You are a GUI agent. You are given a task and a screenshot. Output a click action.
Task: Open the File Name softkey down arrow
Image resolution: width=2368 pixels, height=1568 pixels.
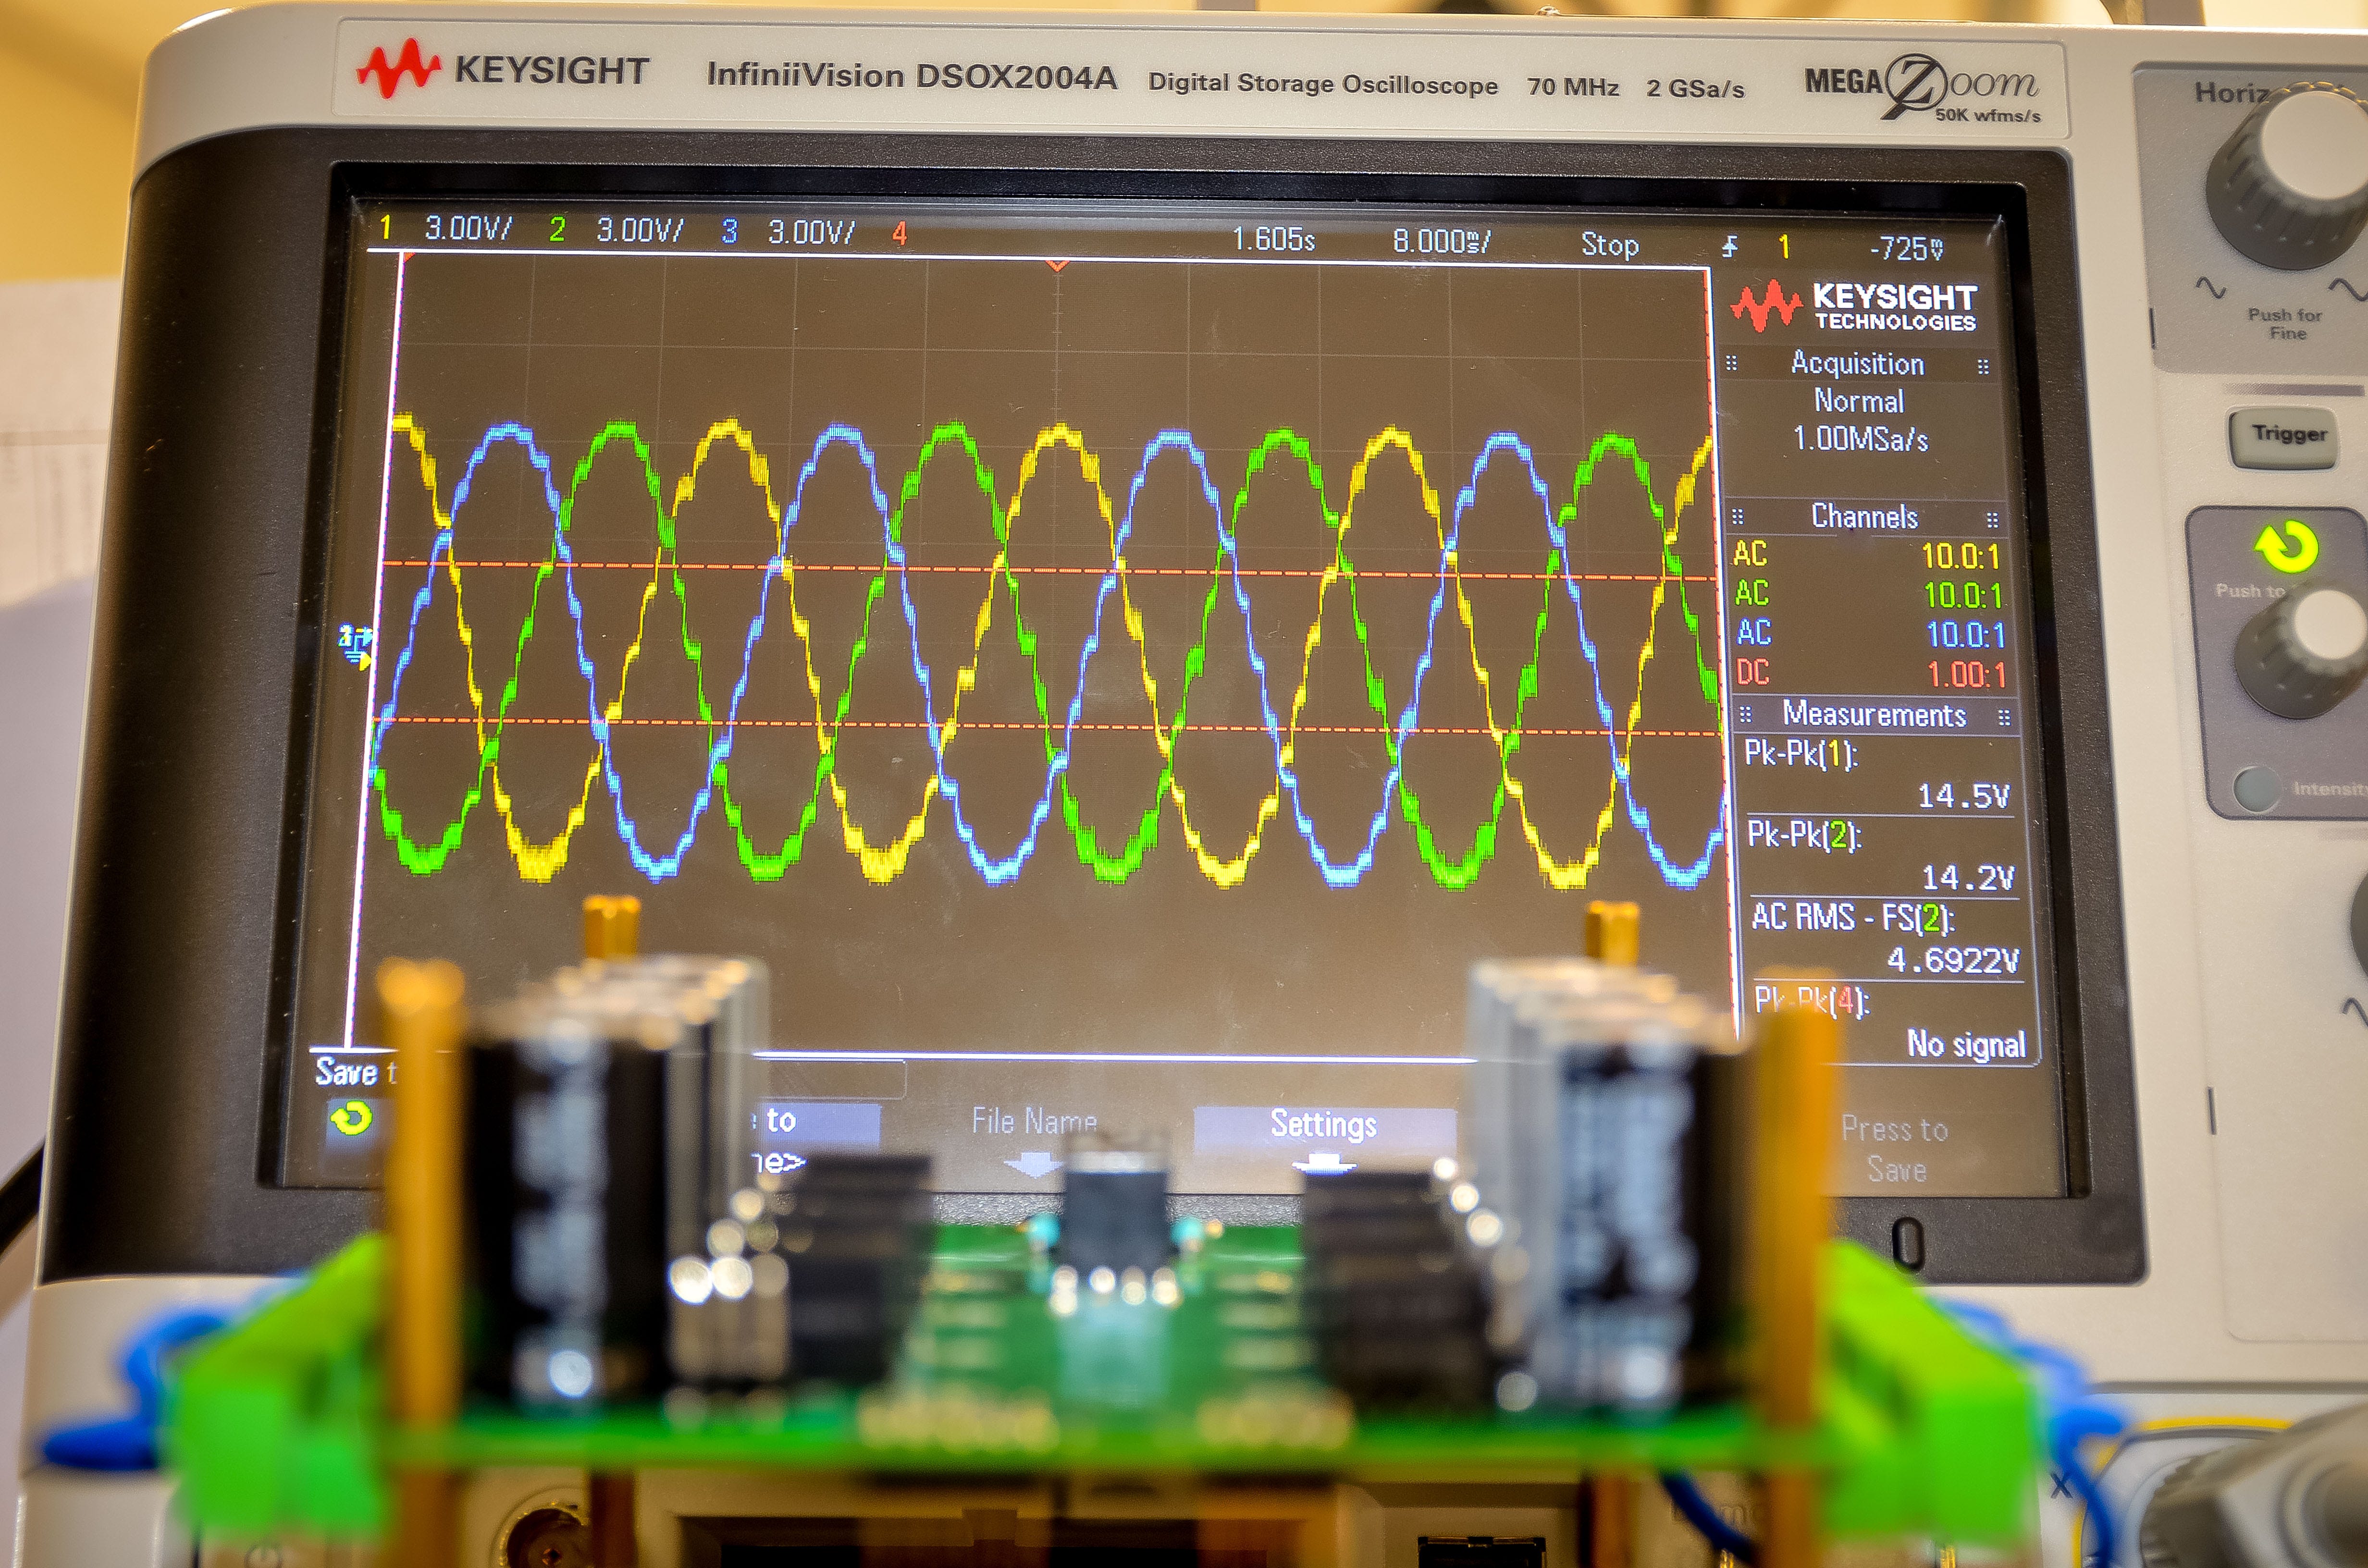(1033, 1164)
